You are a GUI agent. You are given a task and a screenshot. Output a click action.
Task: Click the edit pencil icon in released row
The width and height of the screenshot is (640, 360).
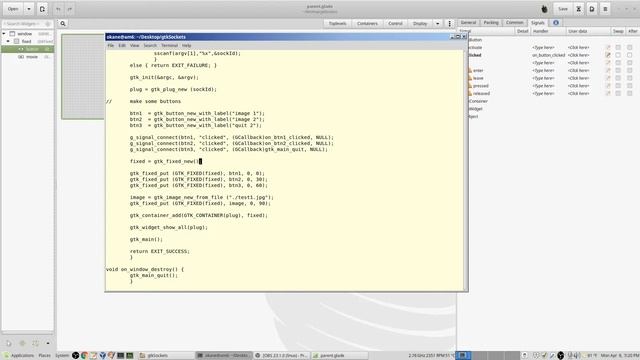point(608,93)
